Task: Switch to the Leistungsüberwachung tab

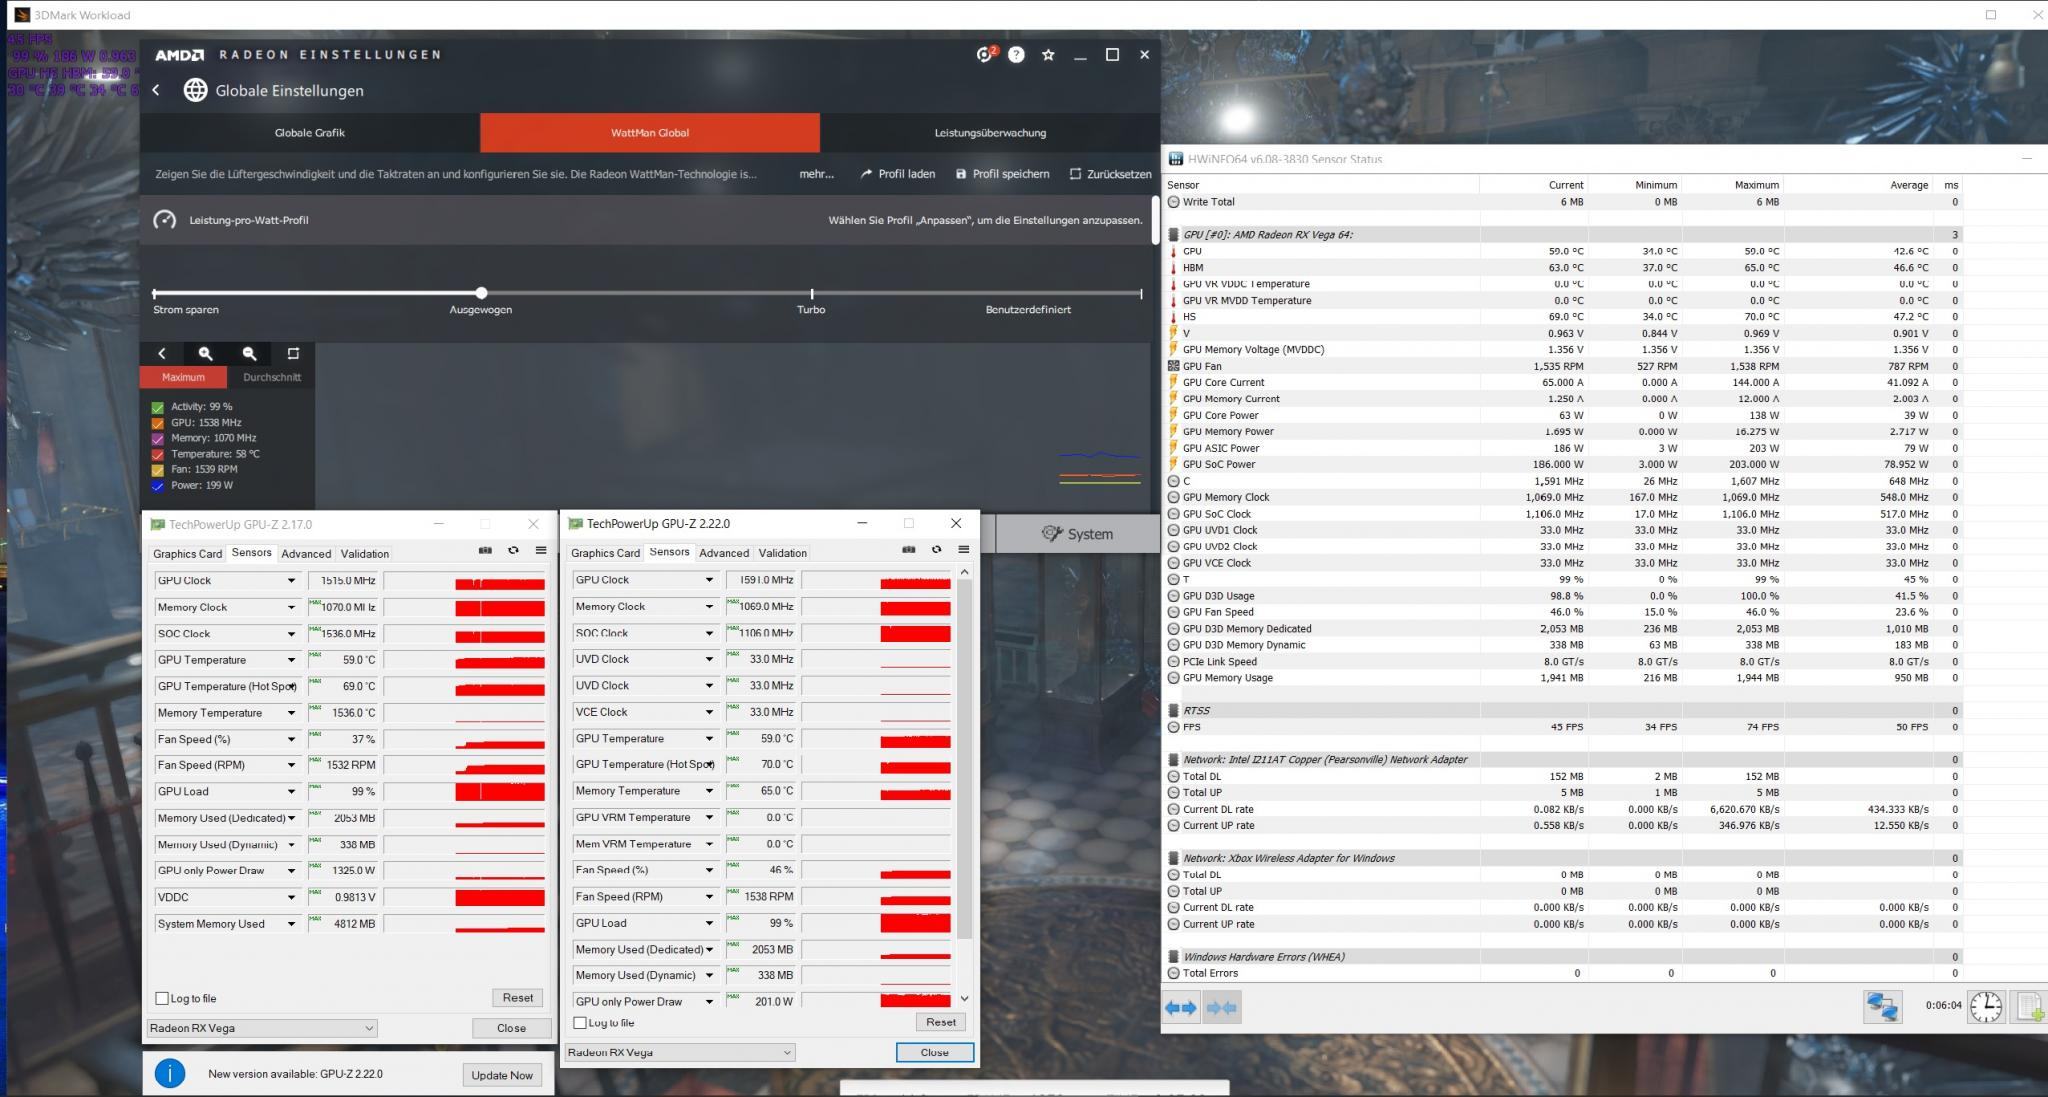Action: [990, 132]
